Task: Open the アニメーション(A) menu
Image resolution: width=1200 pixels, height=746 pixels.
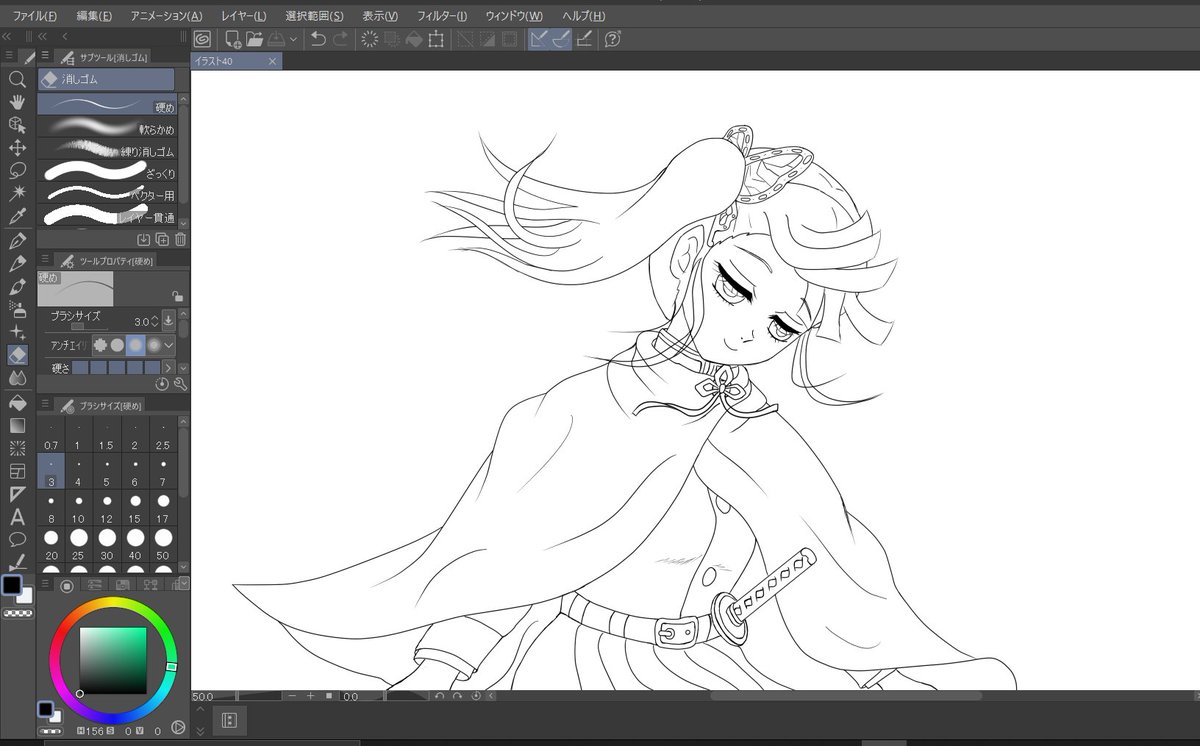Action: click(x=166, y=16)
